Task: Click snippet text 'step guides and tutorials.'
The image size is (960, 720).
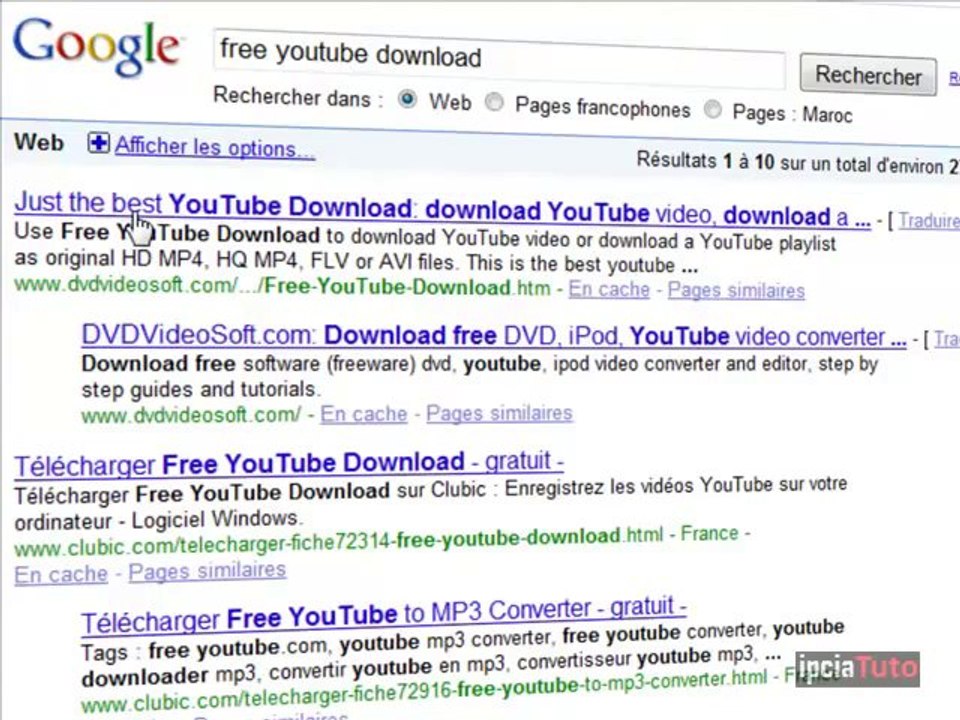Action: click(201, 389)
